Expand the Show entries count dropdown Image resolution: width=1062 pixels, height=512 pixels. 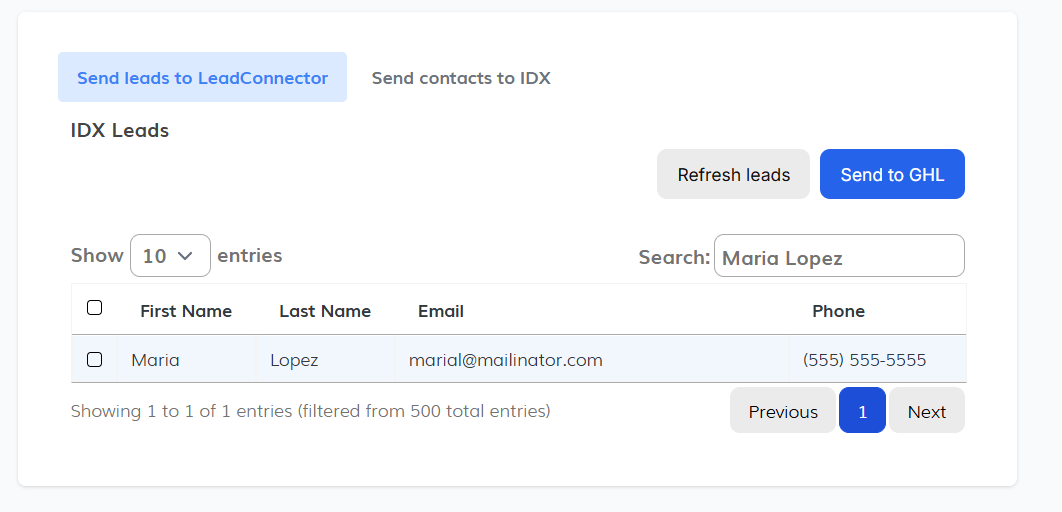pyautogui.click(x=170, y=256)
